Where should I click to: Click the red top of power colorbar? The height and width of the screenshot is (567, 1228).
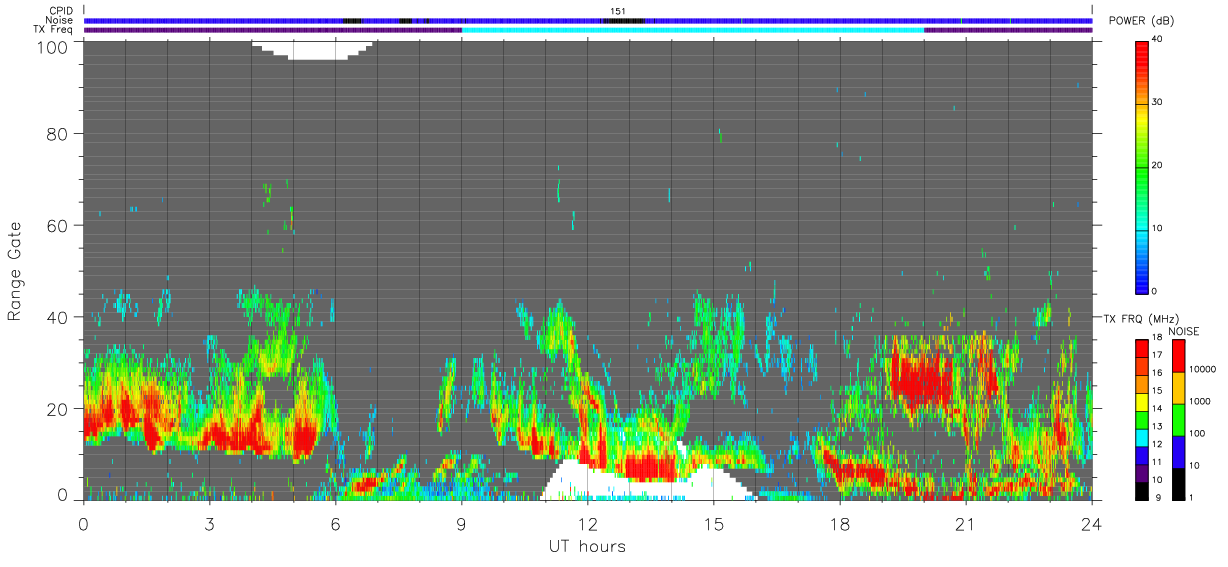point(1141,55)
